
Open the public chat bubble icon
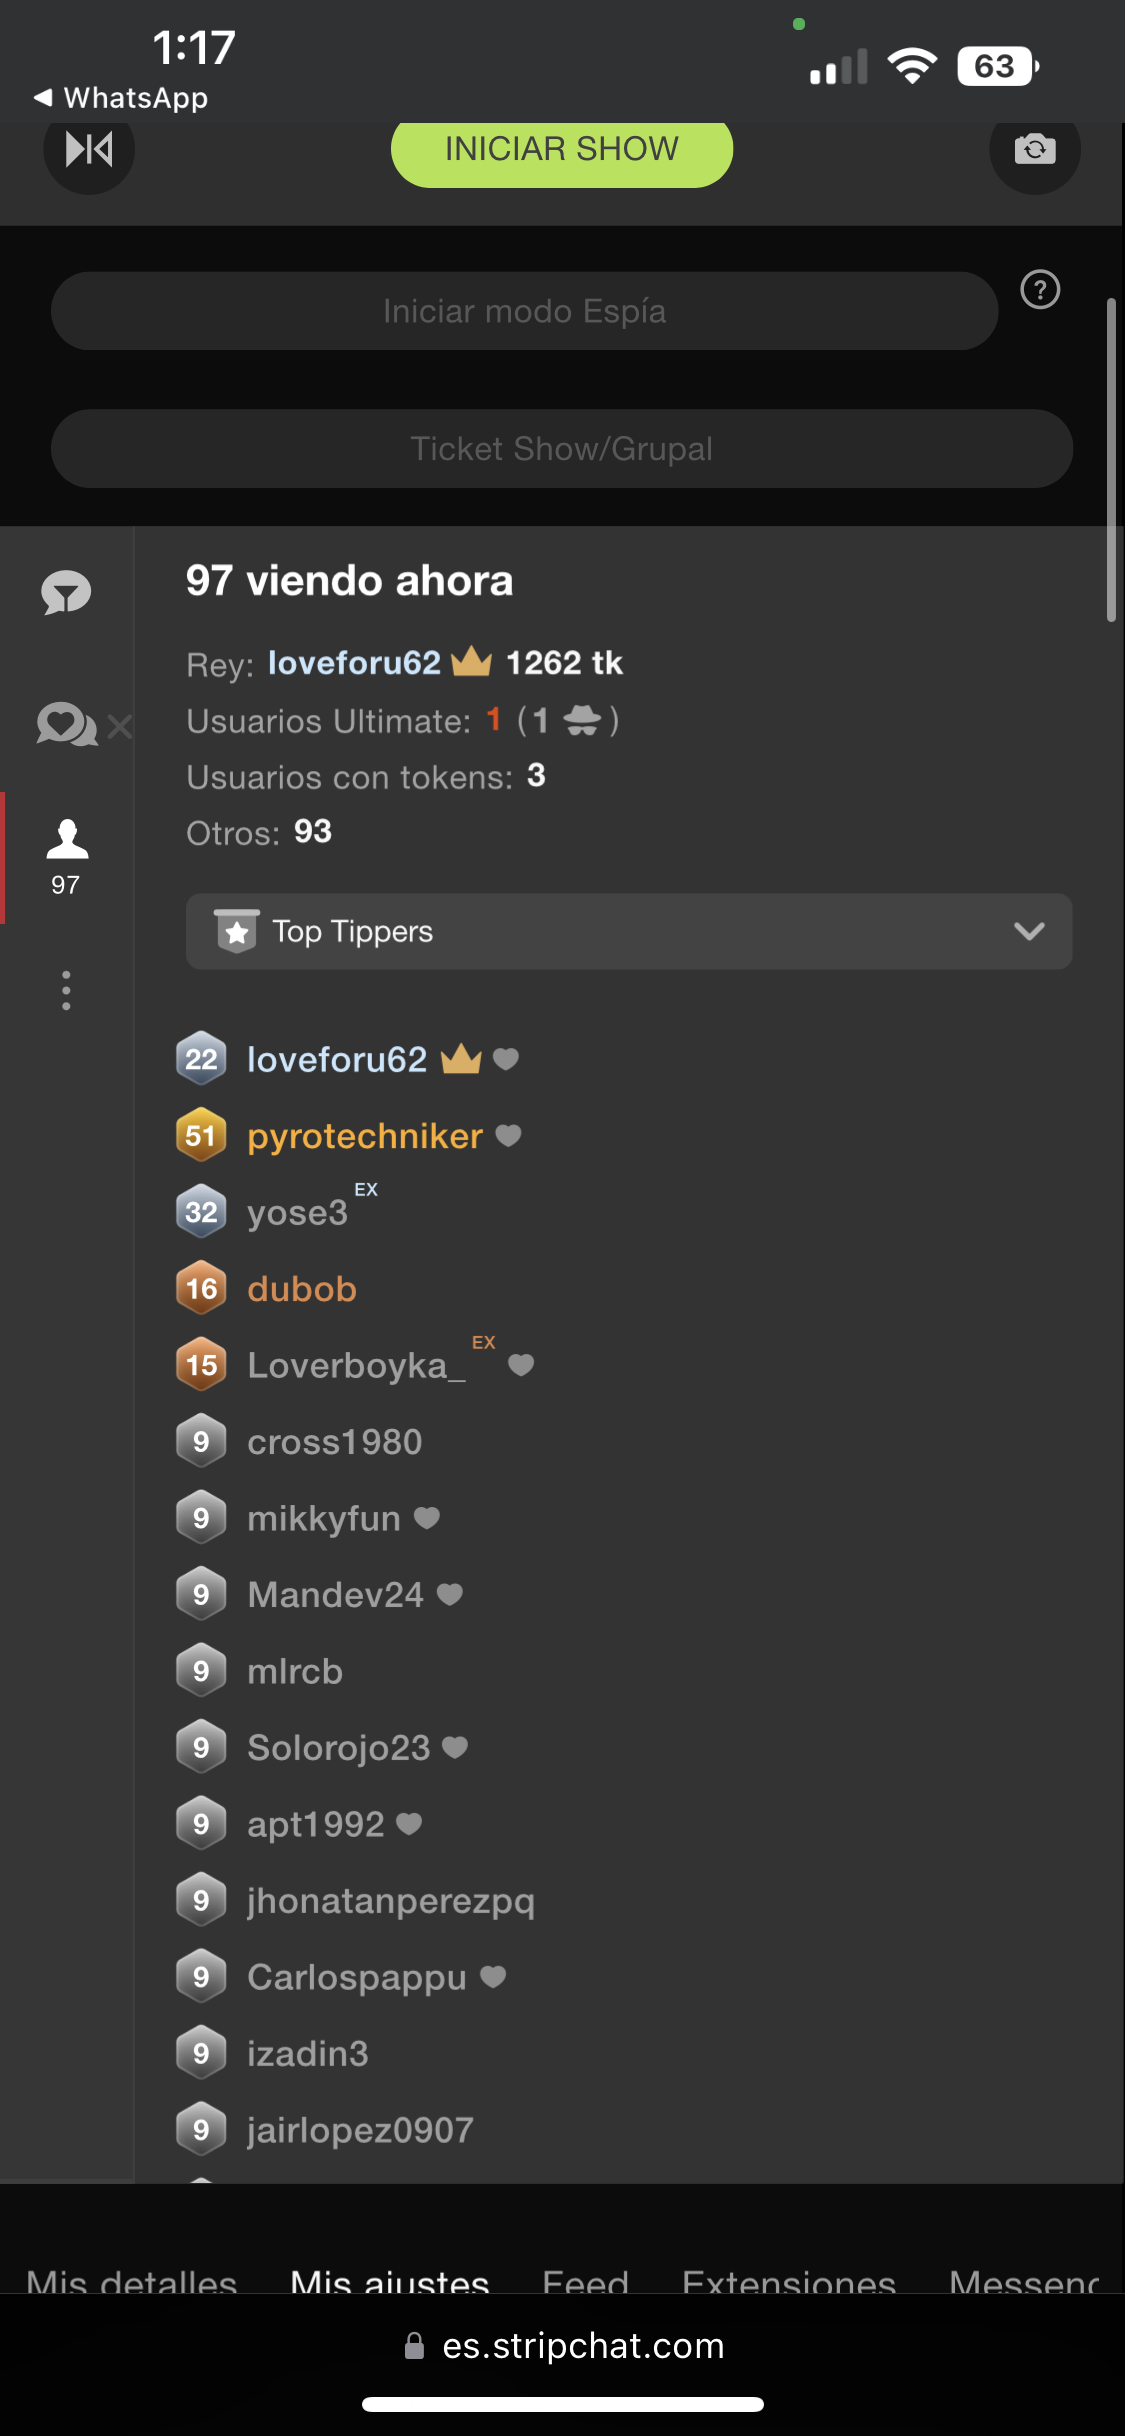click(x=66, y=592)
